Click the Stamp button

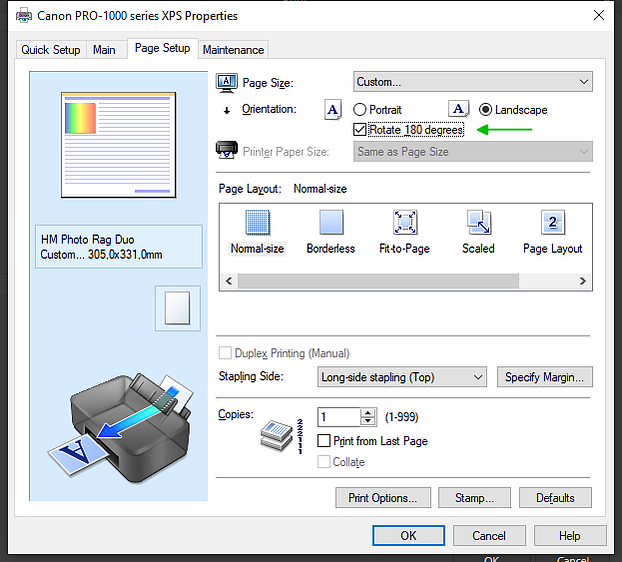(474, 498)
